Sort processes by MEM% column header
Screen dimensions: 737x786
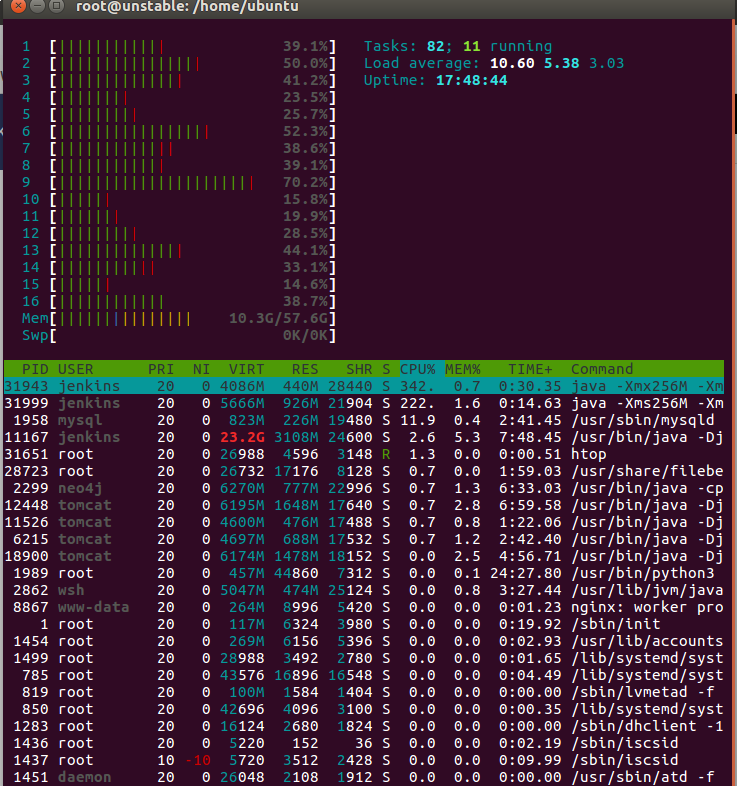click(462, 369)
